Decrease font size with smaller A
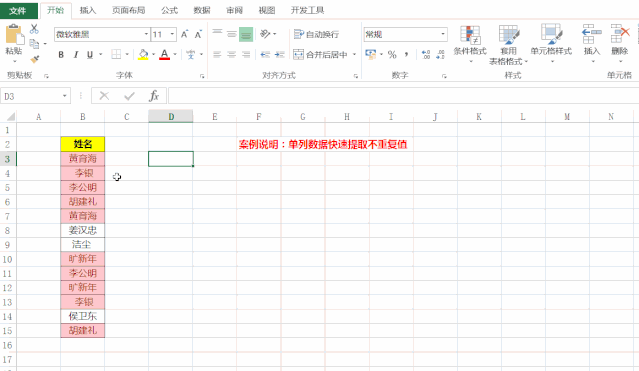The width and height of the screenshot is (639, 371). pos(198,35)
